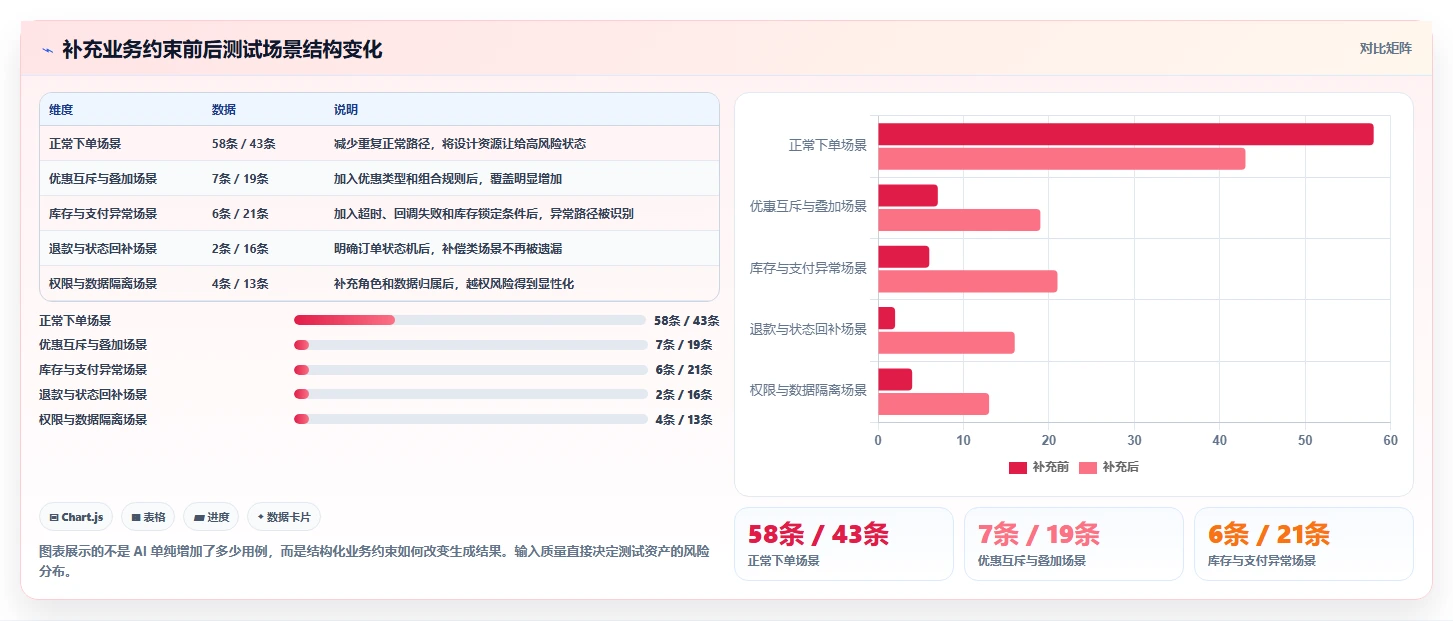Click description 减少重复正常路径 in table

(460, 144)
